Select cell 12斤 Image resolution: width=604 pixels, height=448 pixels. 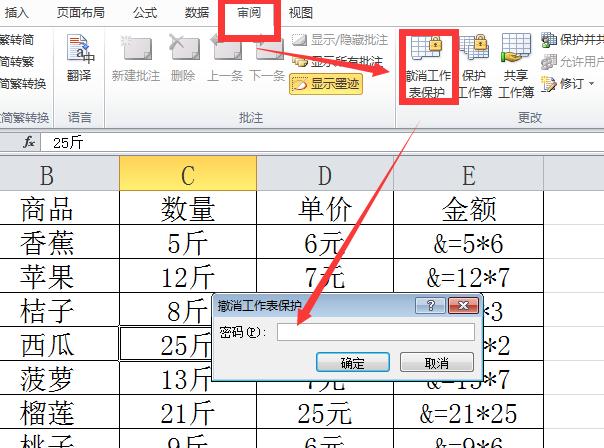click(188, 276)
